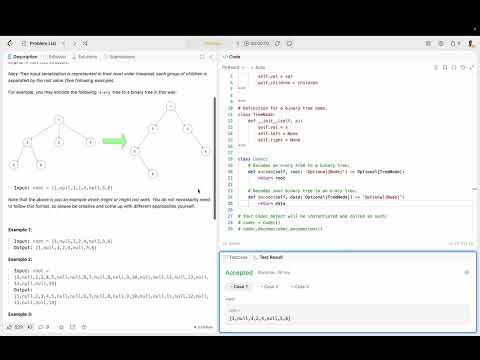The height and width of the screenshot is (360, 480).
Task: Dislike the problem with thumbs down
Action: pyautogui.click(x=30, y=327)
